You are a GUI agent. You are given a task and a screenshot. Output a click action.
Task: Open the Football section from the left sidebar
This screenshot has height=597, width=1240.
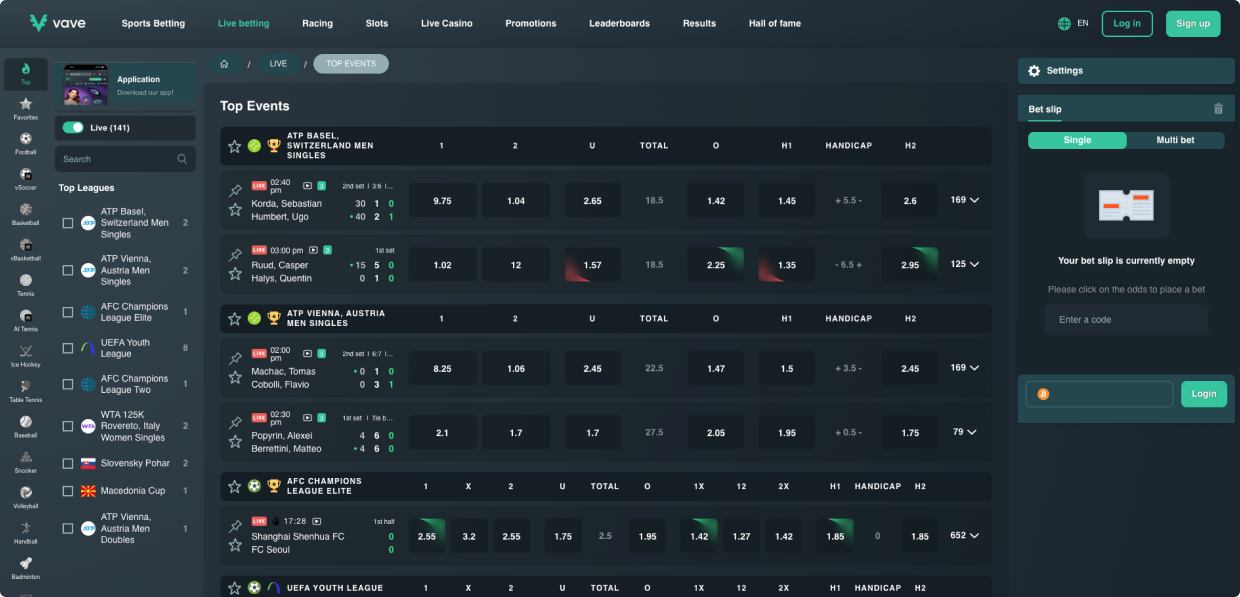tap(25, 140)
